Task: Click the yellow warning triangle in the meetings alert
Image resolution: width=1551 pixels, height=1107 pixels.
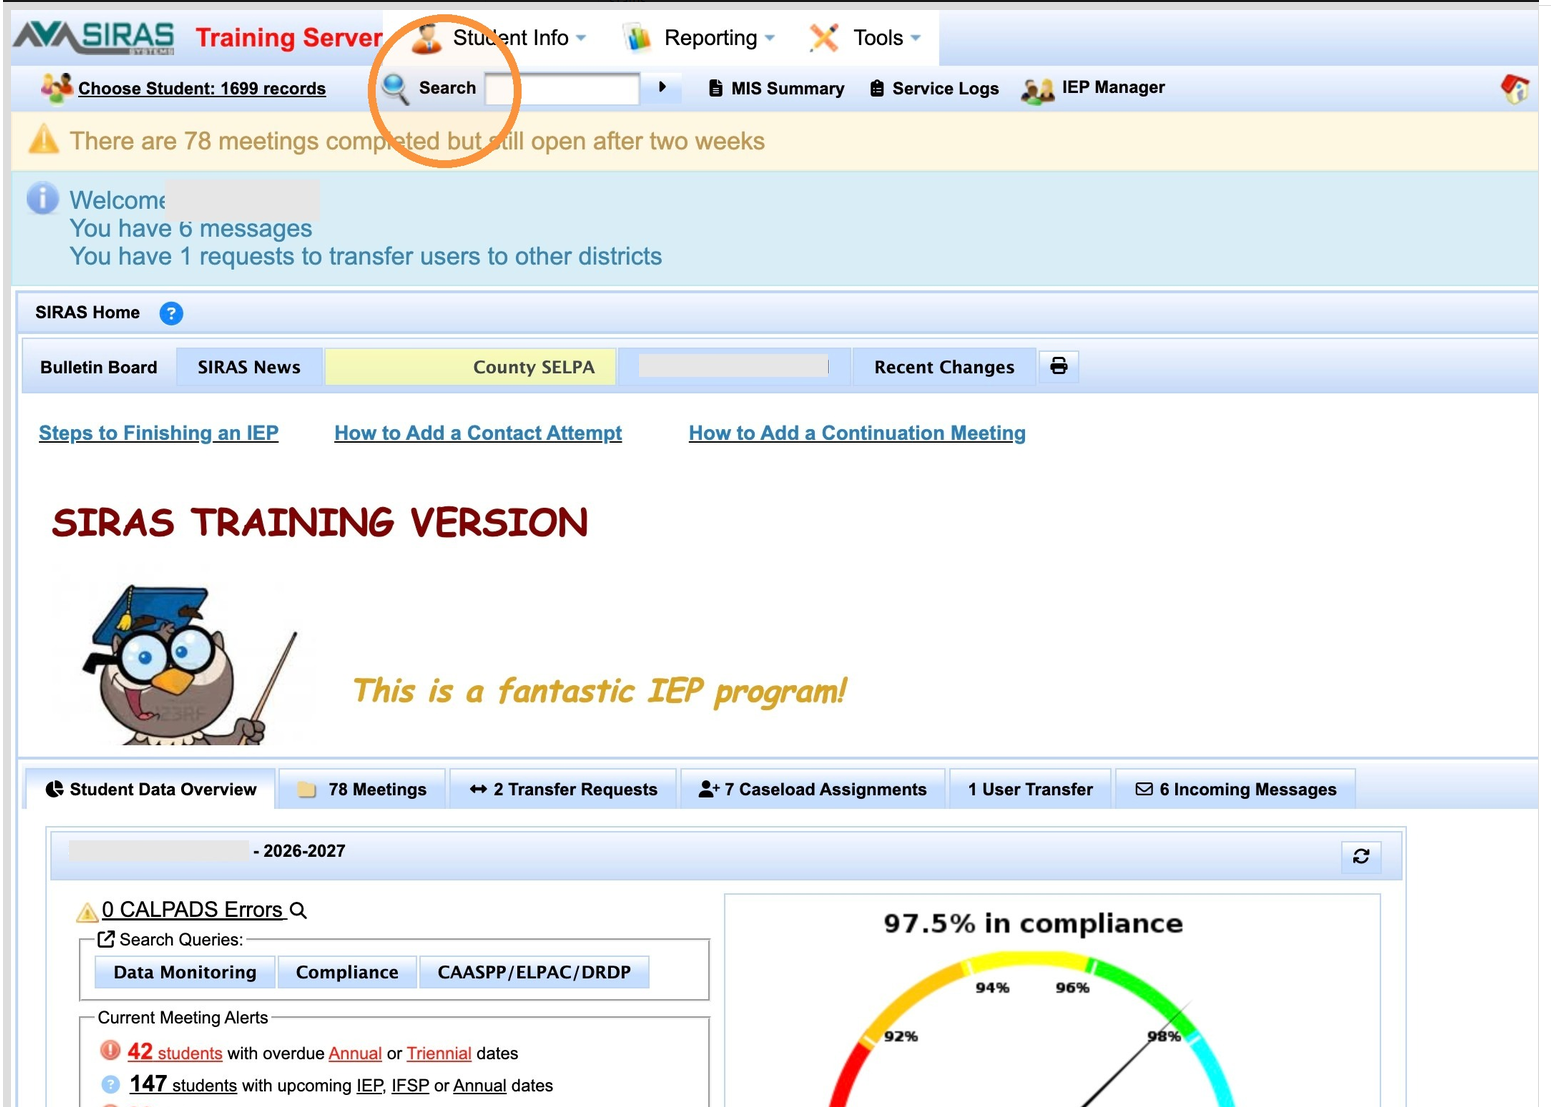Action: tap(44, 139)
